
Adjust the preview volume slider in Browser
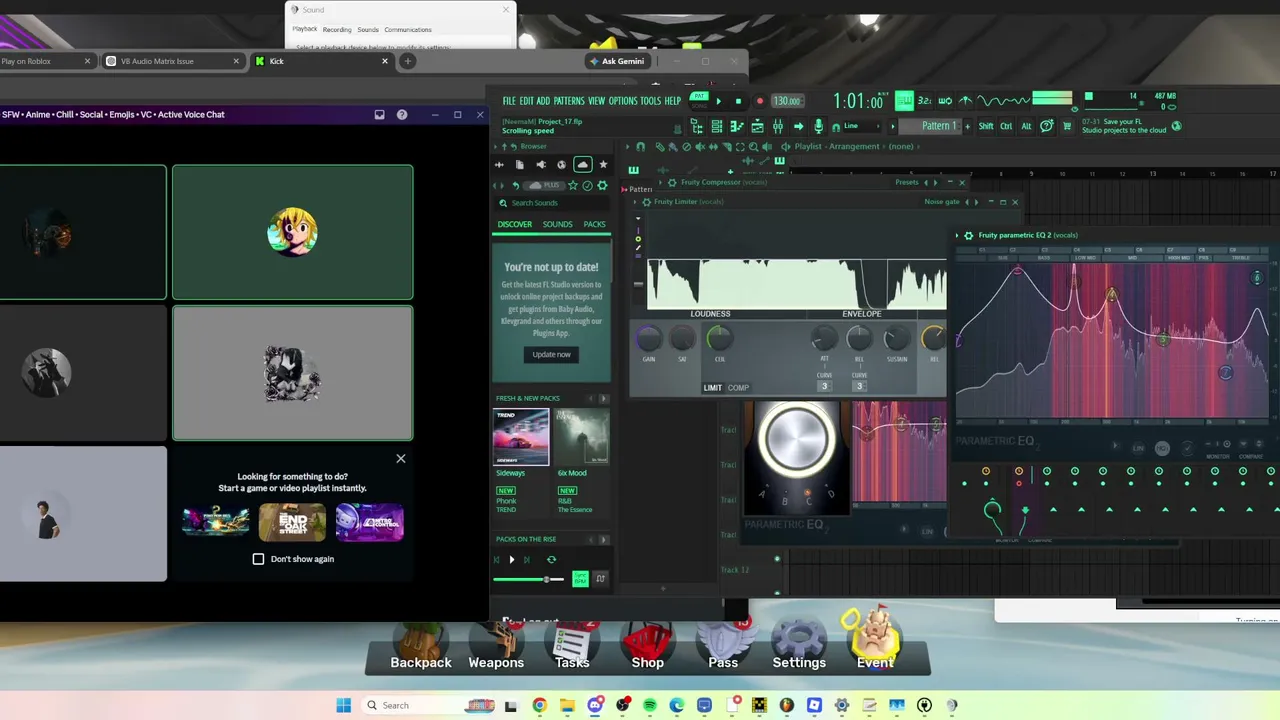(529, 580)
